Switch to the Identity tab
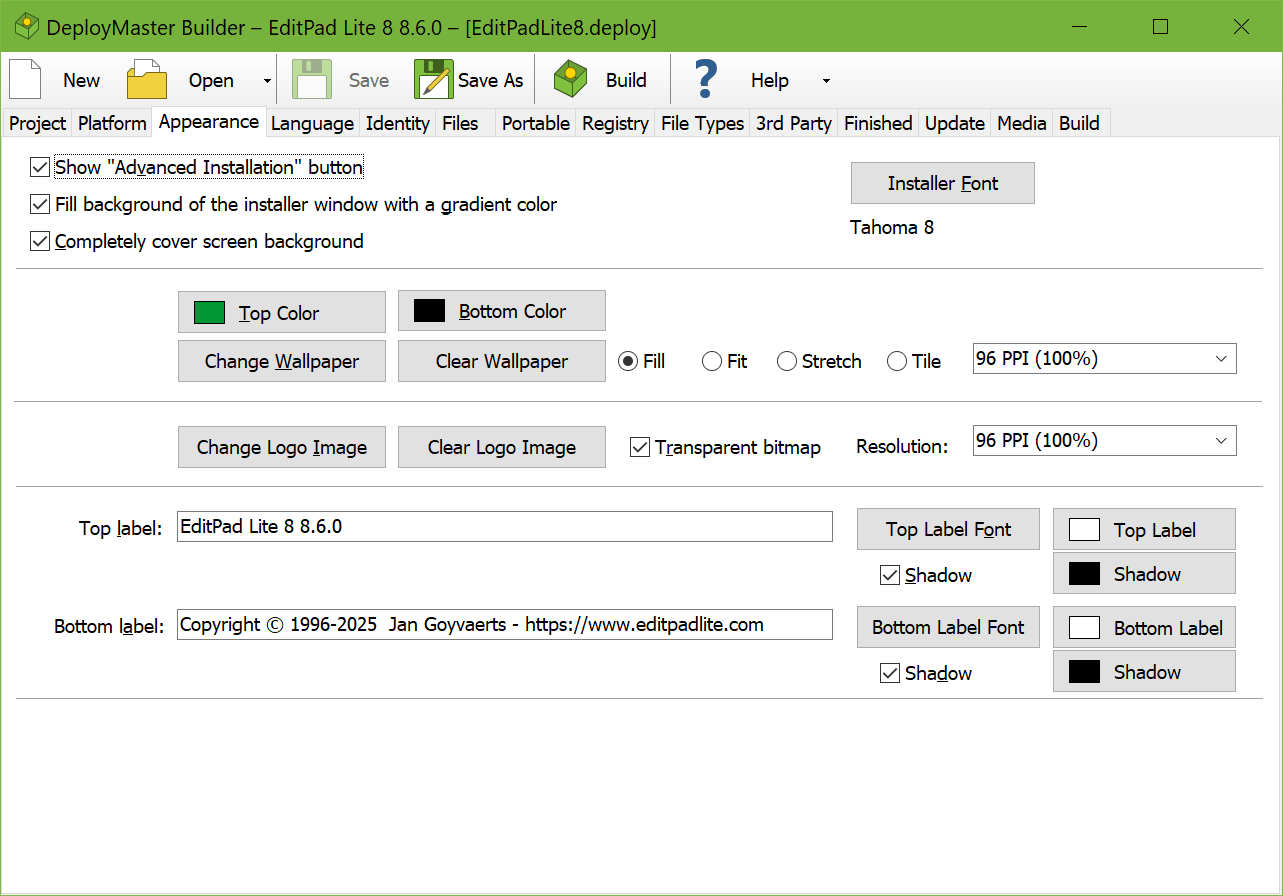The width and height of the screenshot is (1283, 896). pos(398,123)
